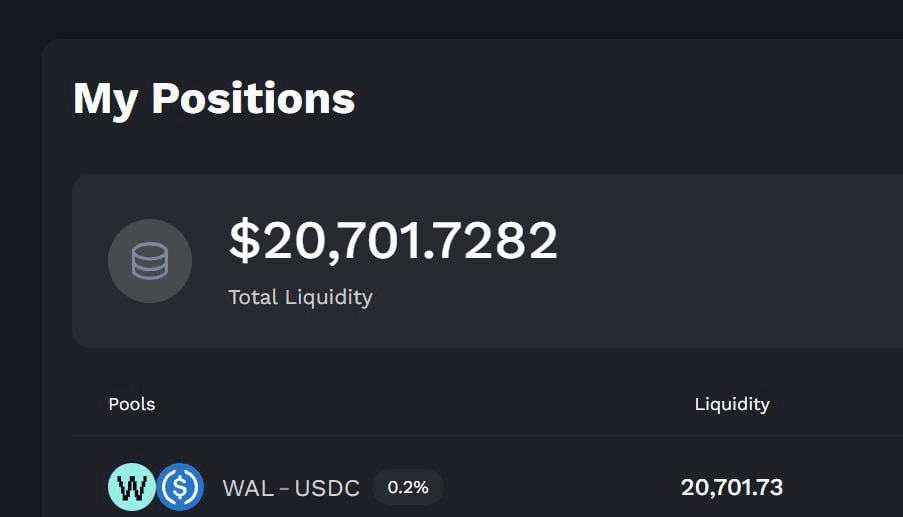
Task: Click the 0.2% fee tier badge
Action: [408, 488]
